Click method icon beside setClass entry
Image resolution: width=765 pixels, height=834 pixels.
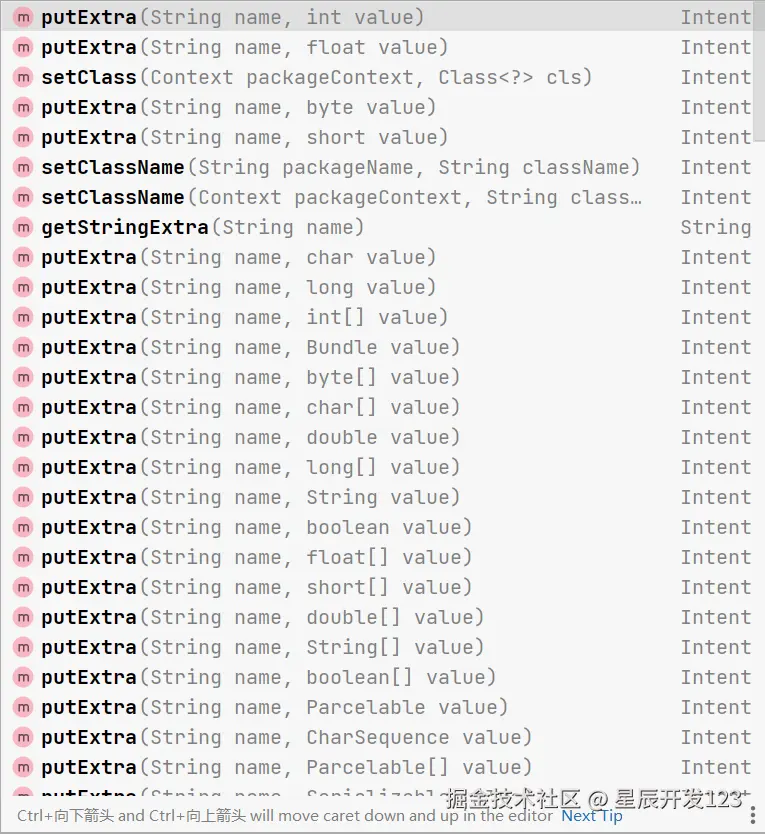[22, 77]
